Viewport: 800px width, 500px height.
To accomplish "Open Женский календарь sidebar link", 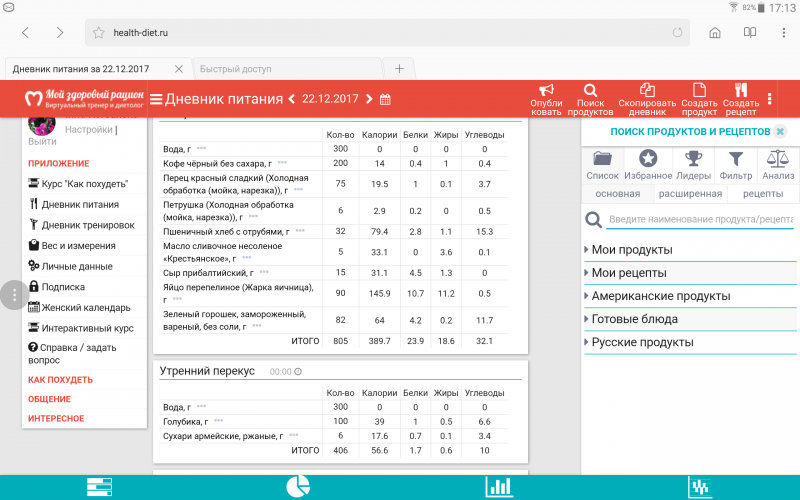I will [x=85, y=307].
